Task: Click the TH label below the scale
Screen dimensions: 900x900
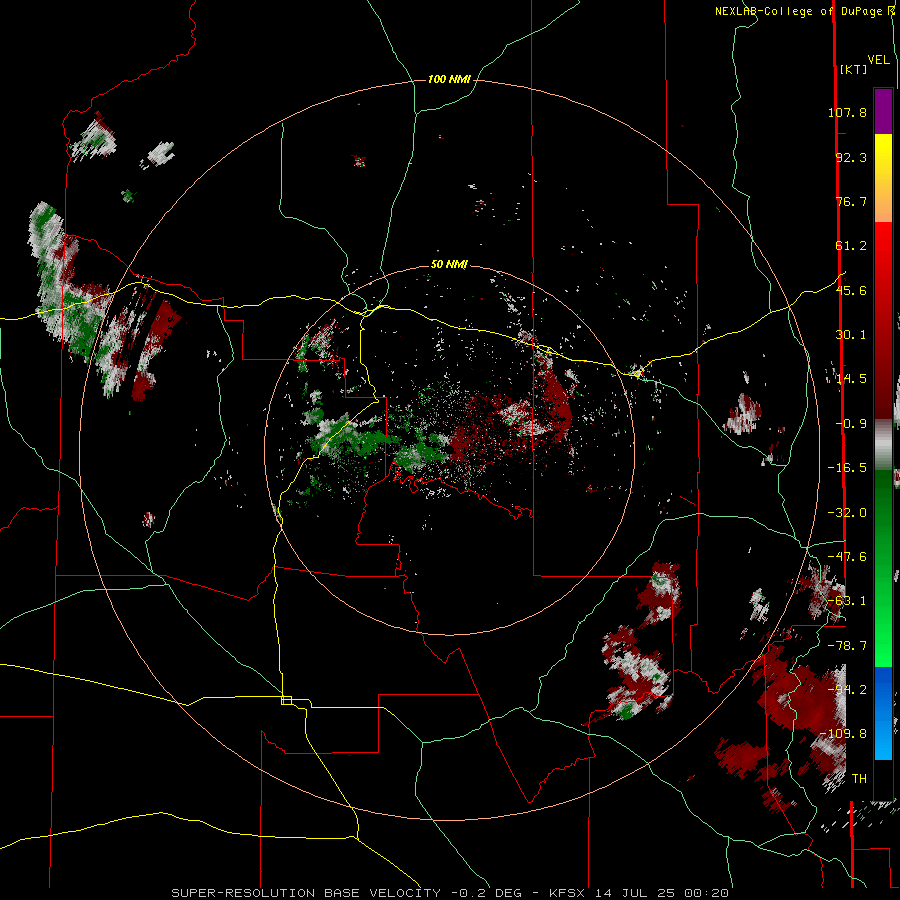Action: click(859, 779)
